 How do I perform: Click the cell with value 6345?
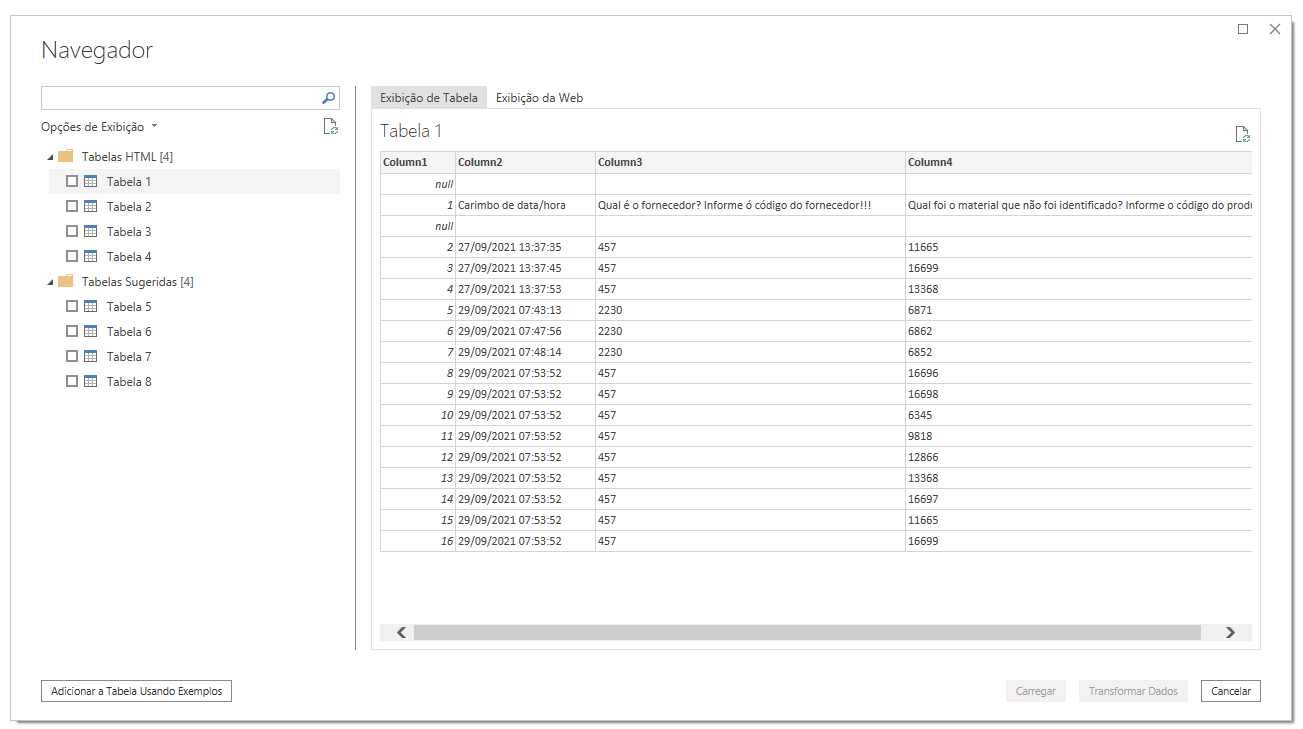(1078, 415)
